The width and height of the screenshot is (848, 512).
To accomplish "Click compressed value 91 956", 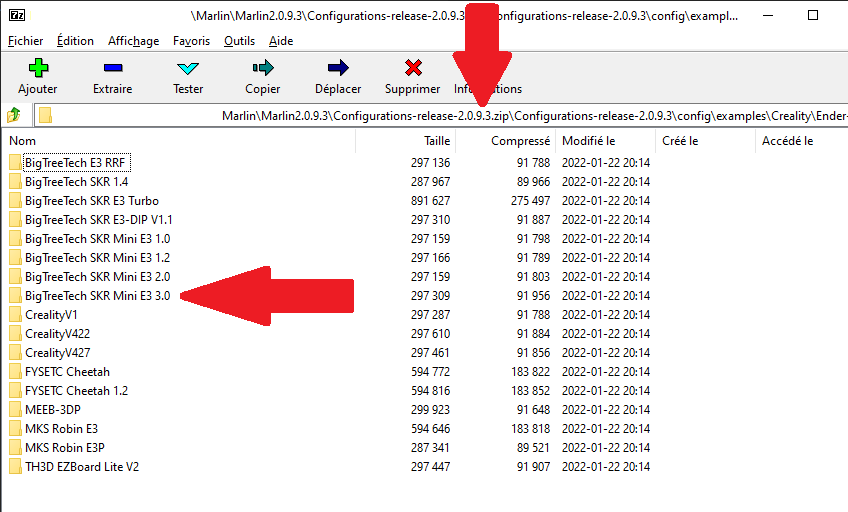I will click(533, 295).
